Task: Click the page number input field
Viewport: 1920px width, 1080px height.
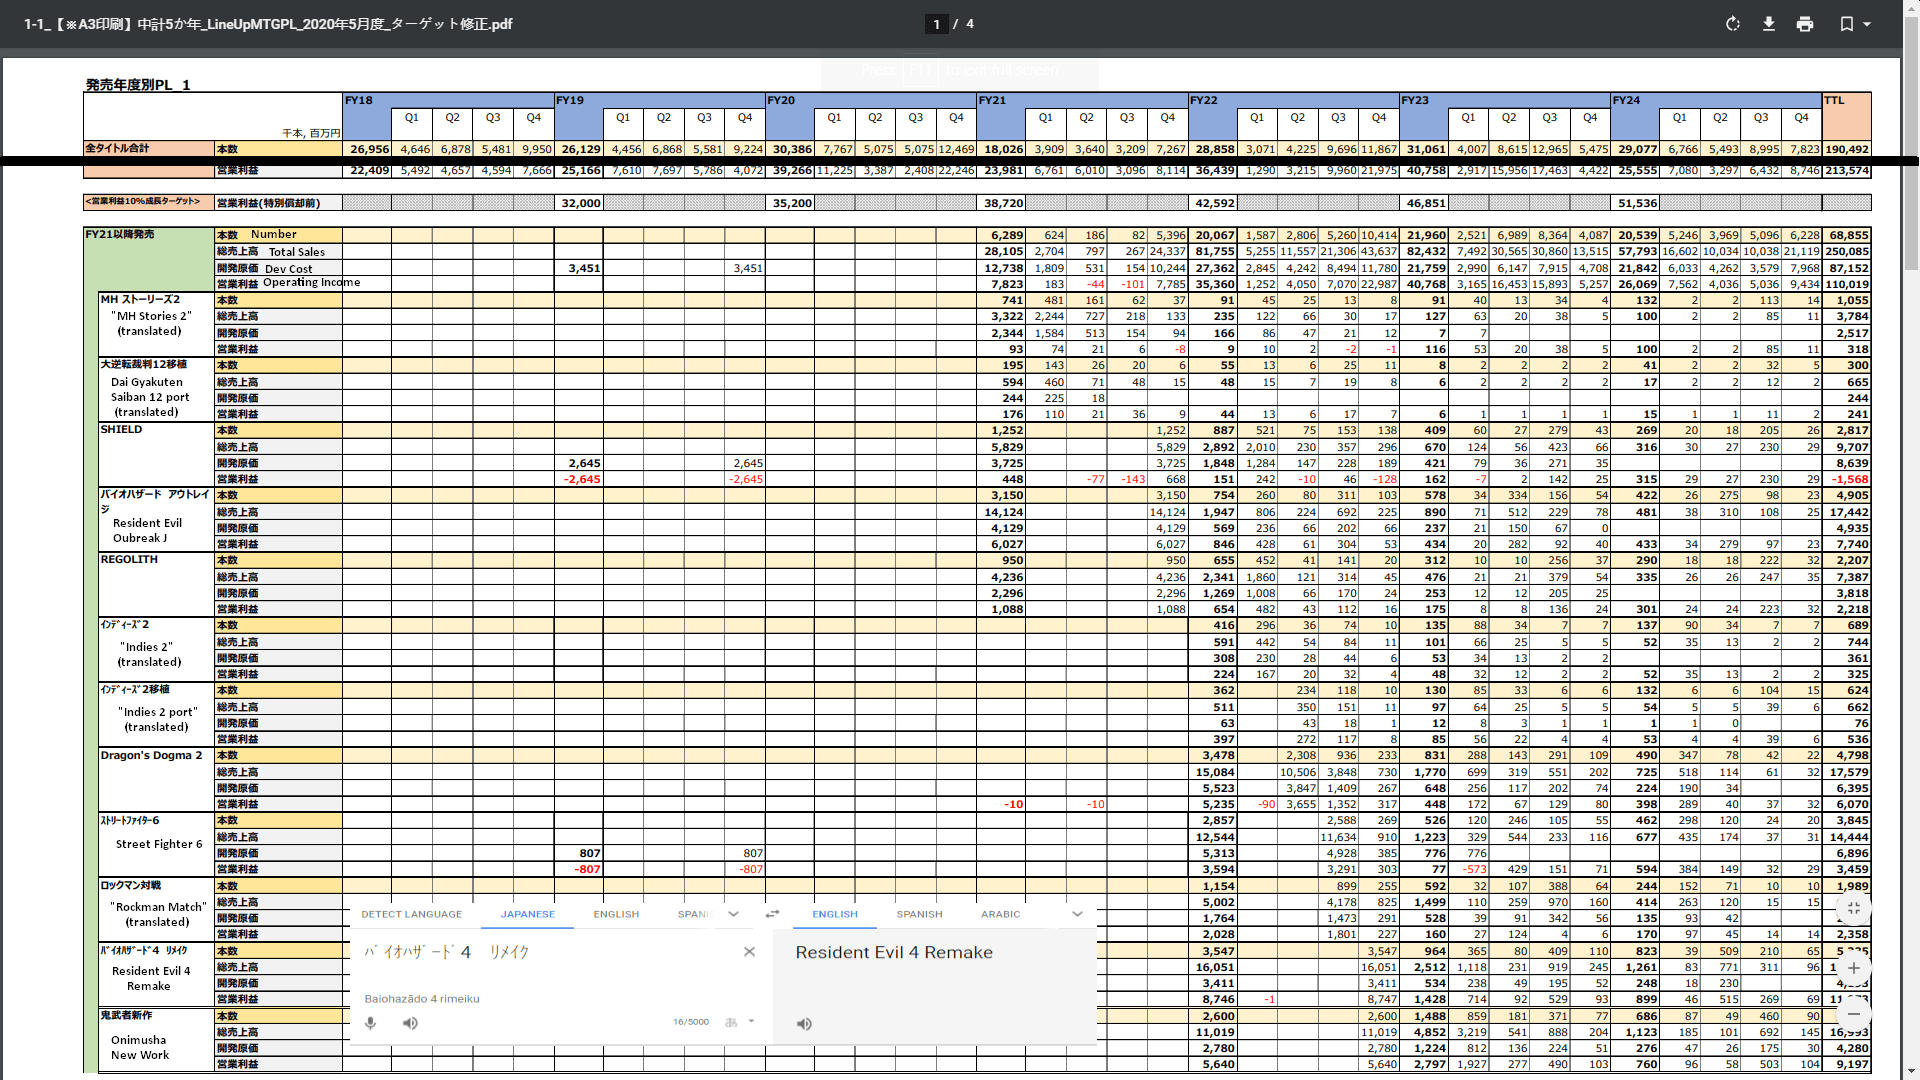Action: coord(936,24)
